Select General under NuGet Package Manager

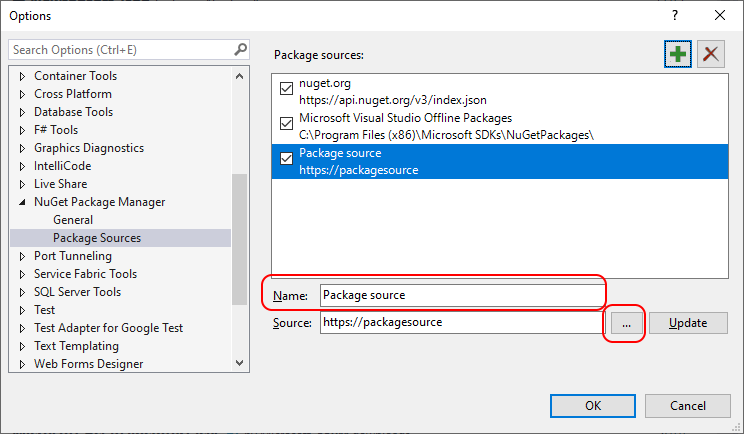tap(73, 220)
